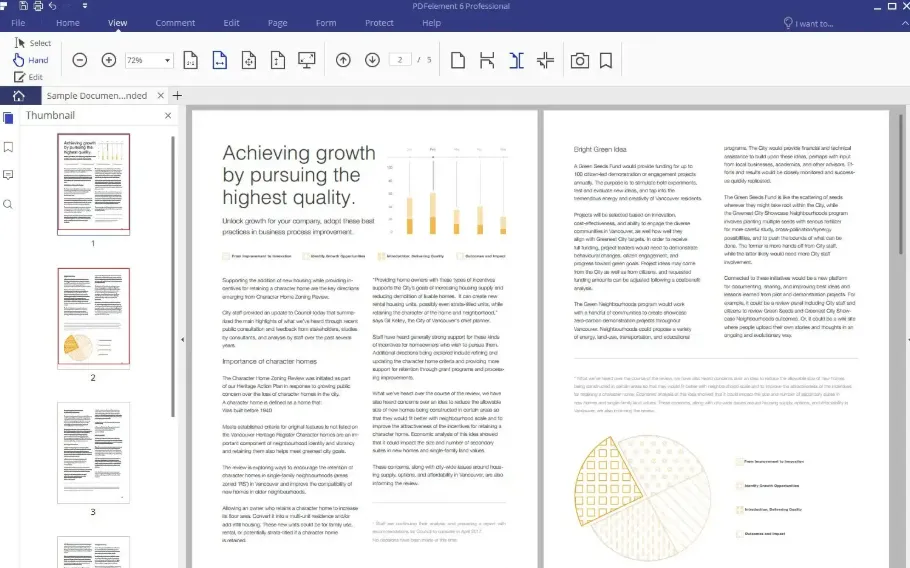Undo with title bar arrow icon

tap(53, 6)
